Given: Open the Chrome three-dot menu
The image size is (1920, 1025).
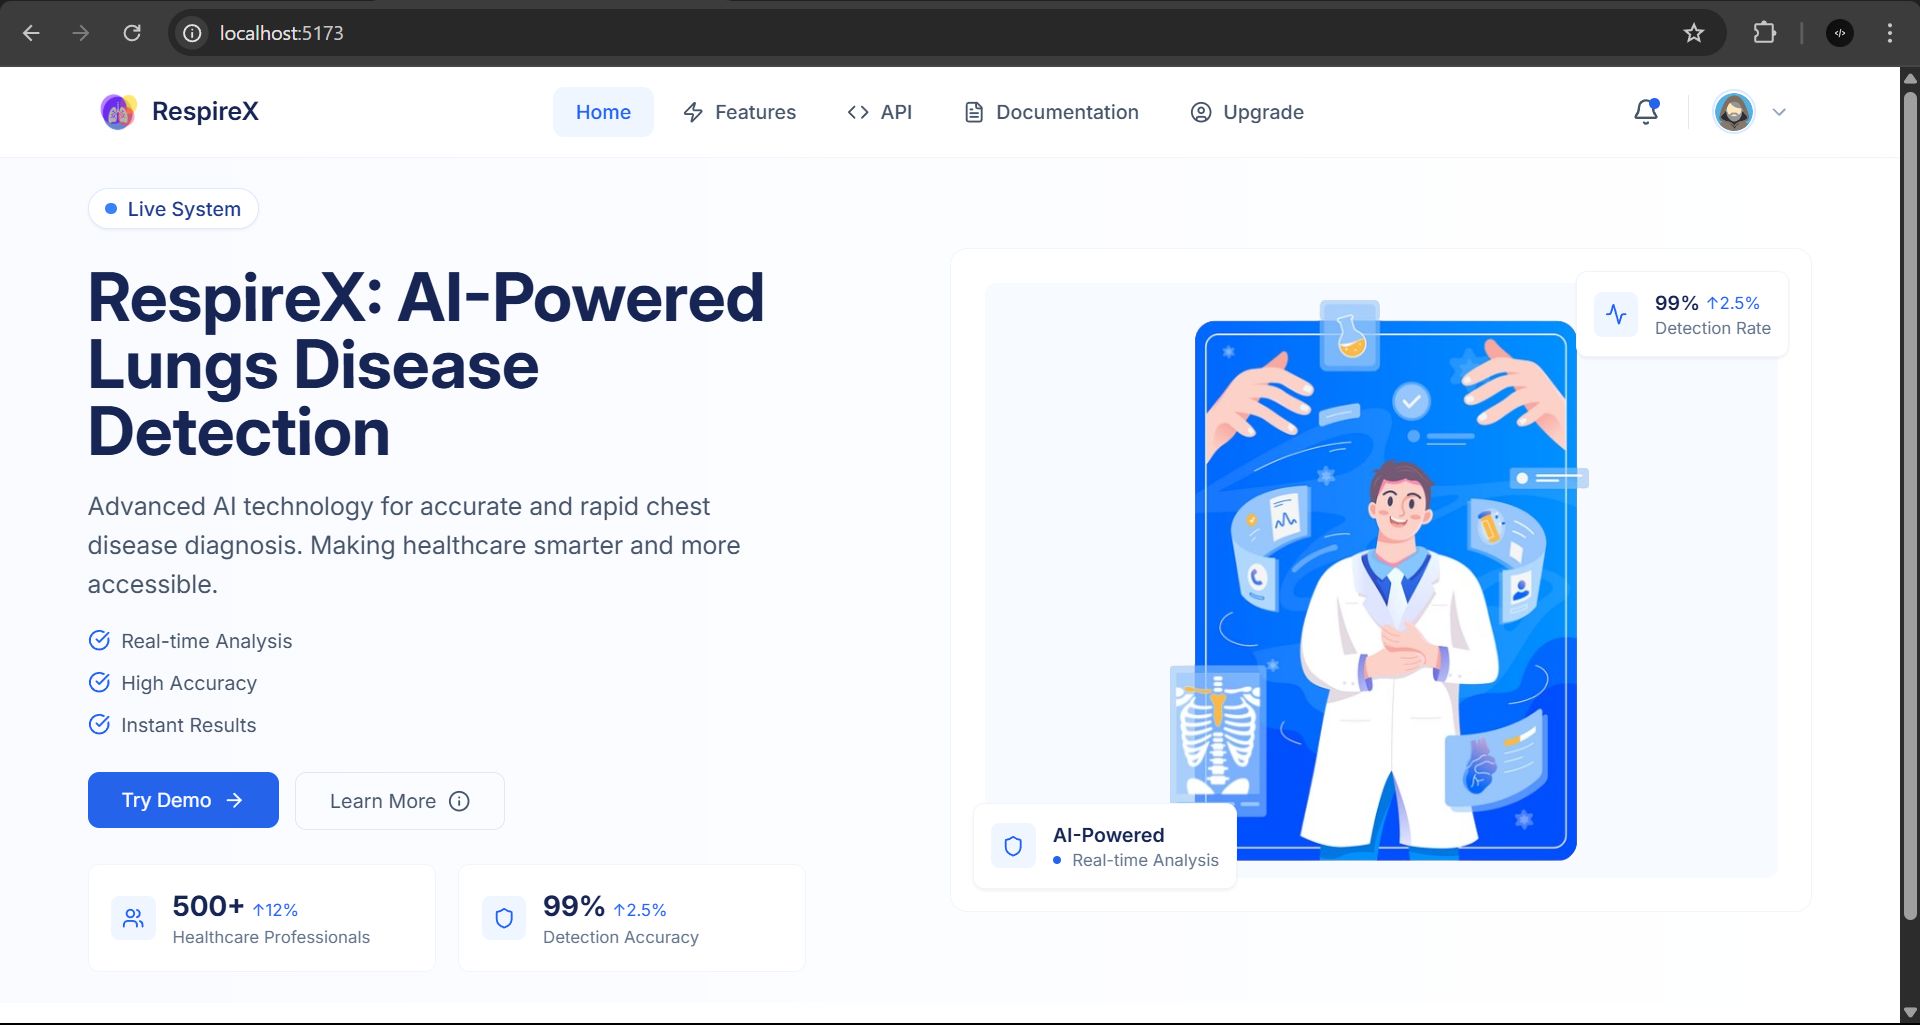Looking at the screenshot, I should [1889, 33].
